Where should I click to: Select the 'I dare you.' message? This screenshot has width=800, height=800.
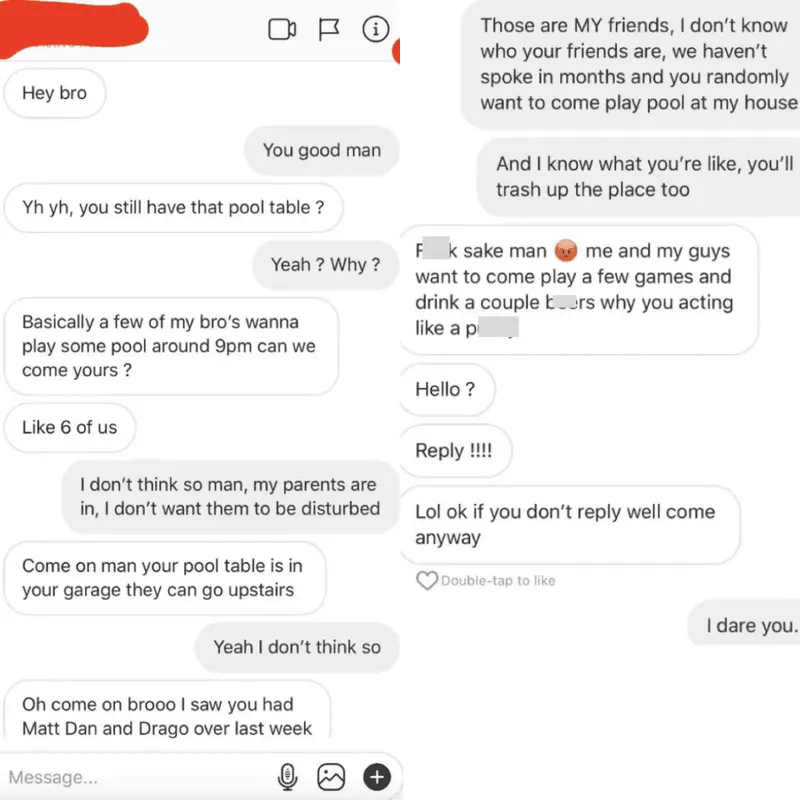(745, 625)
